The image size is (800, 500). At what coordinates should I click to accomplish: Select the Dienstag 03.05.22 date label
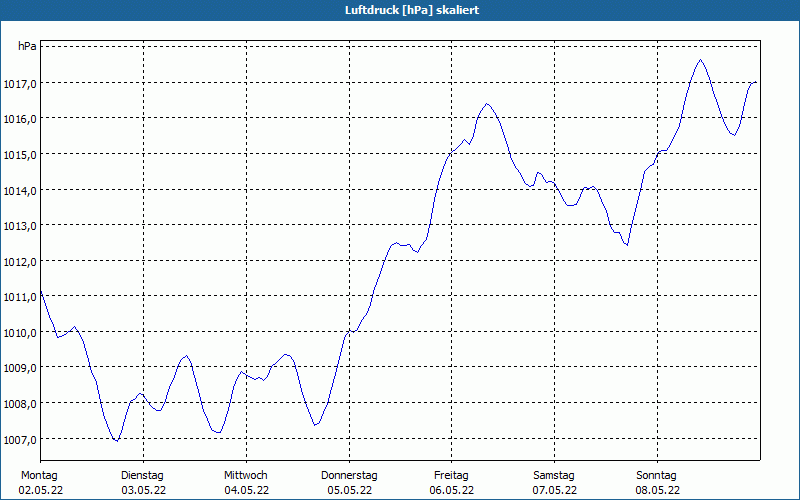pos(142,482)
